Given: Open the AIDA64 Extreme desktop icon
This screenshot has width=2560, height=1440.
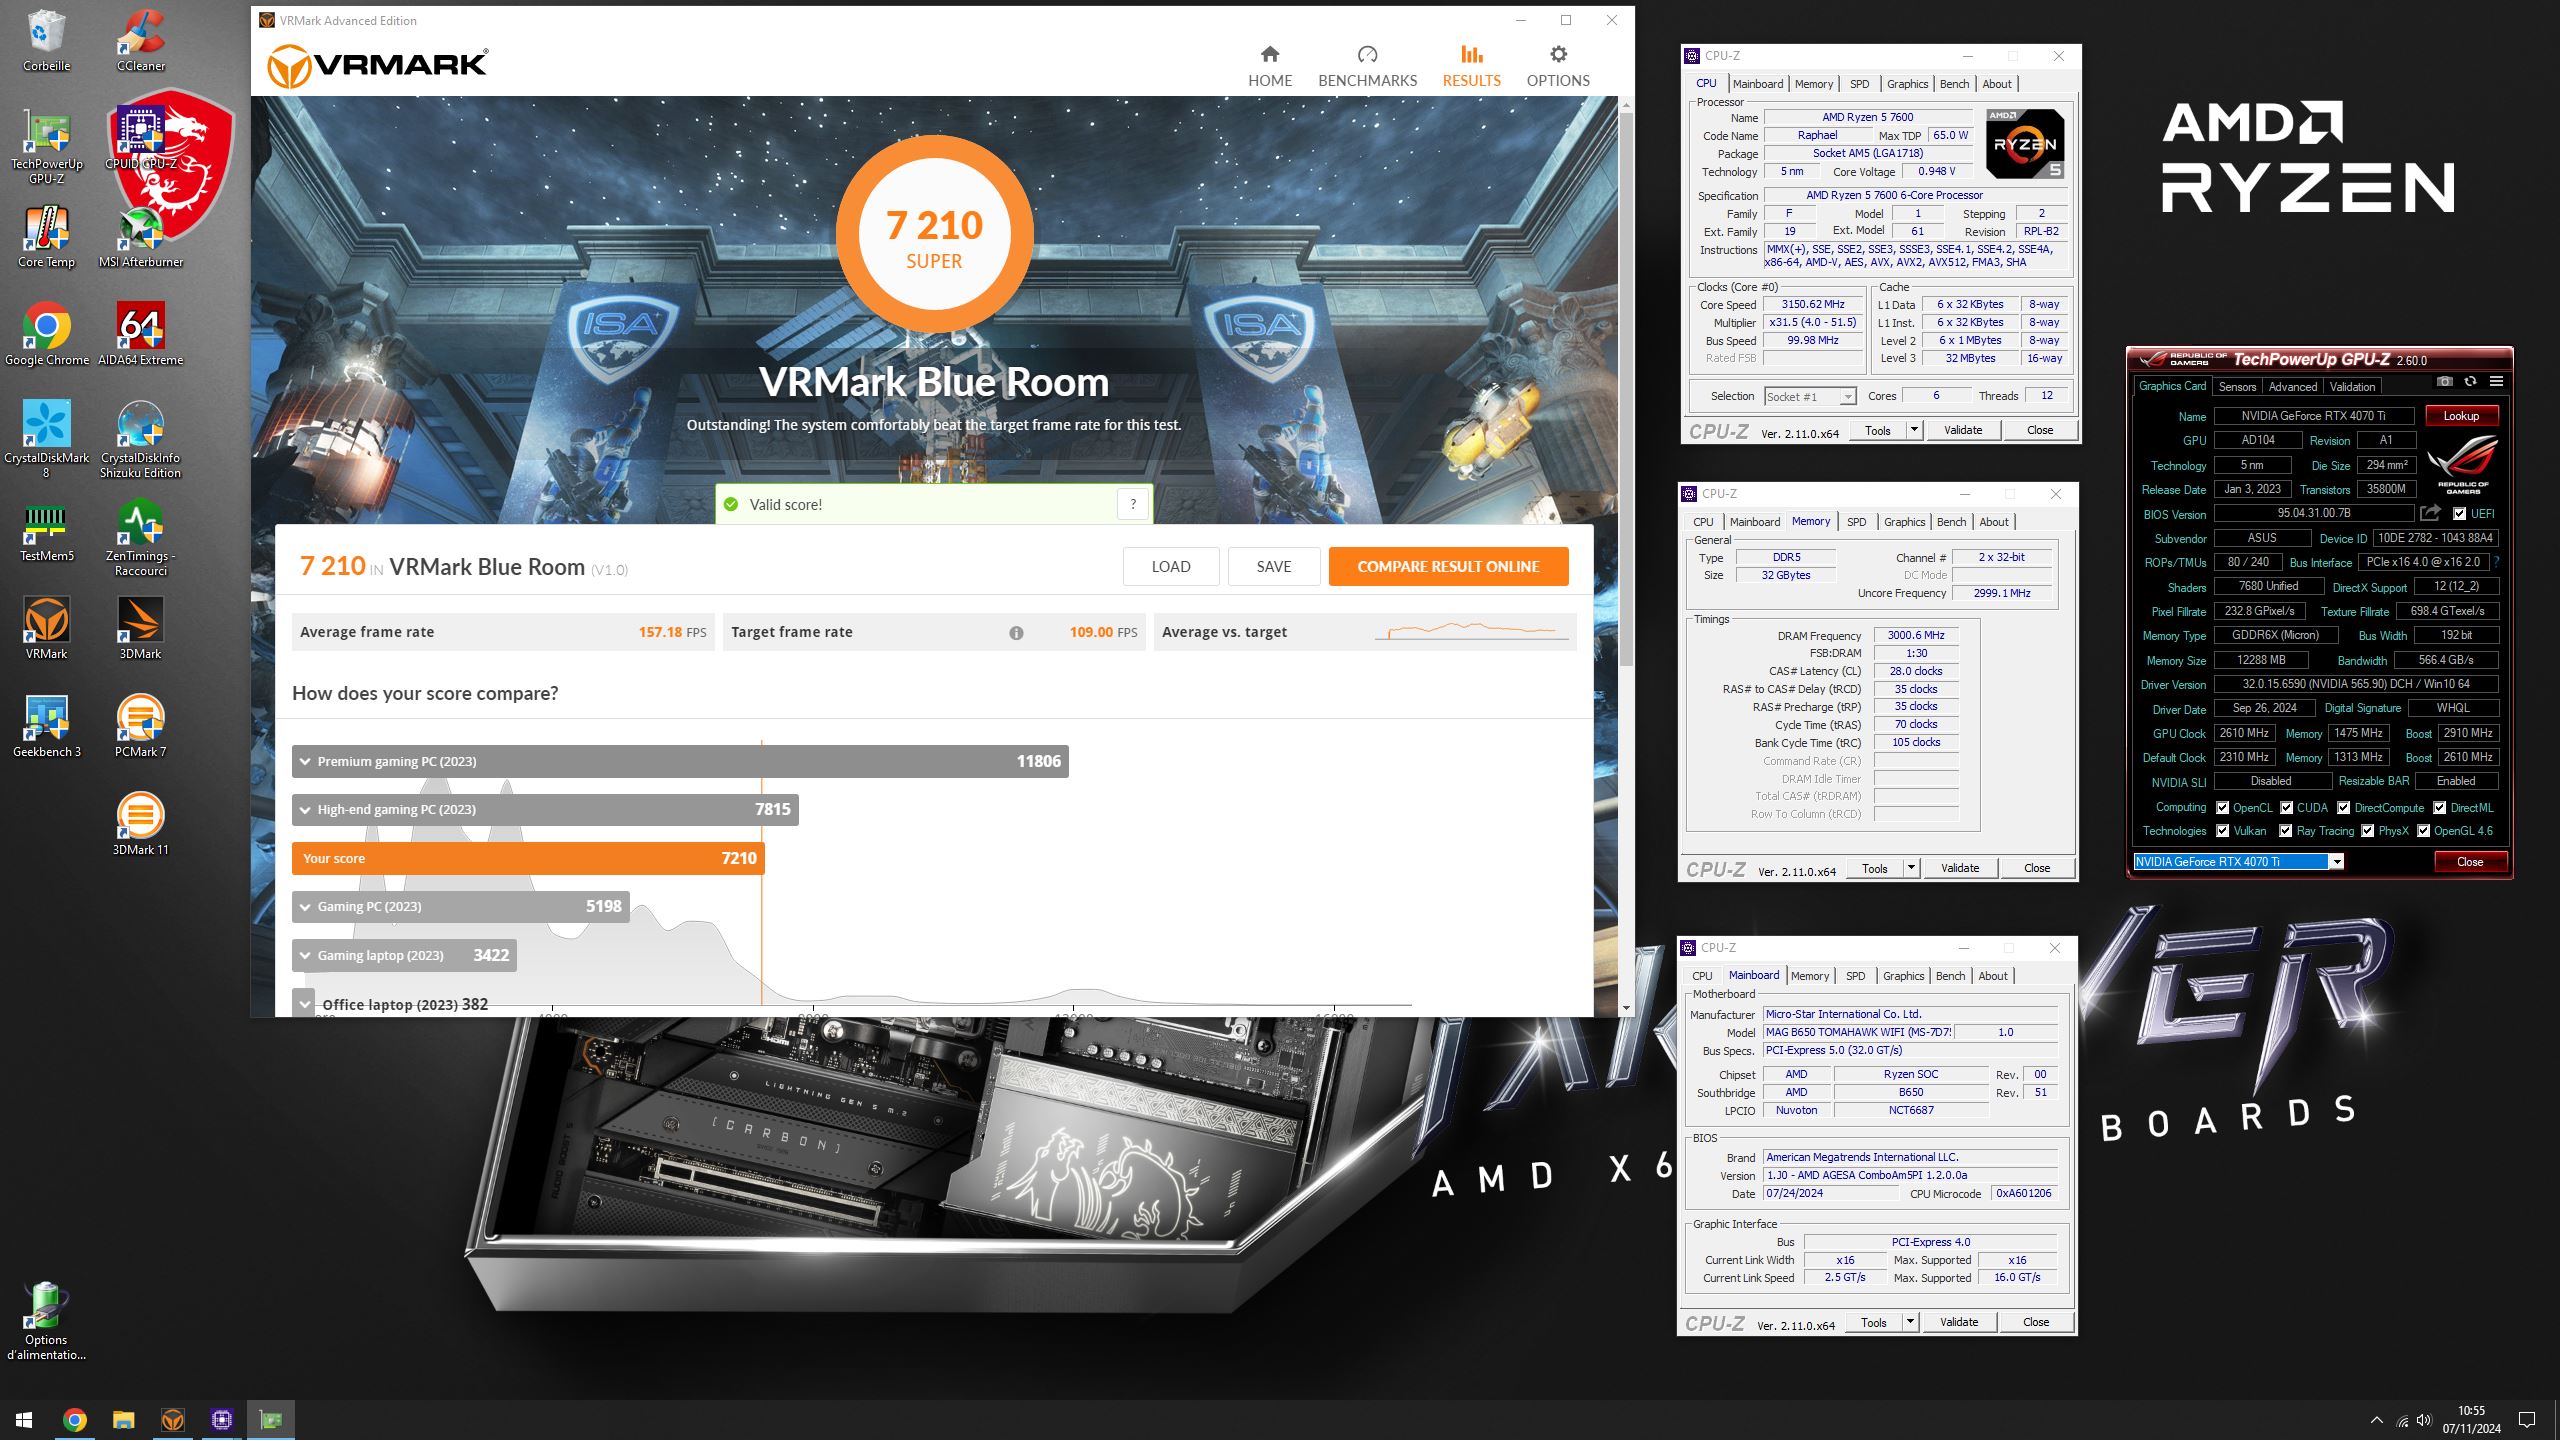Looking at the screenshot, I should pyautogui.click(x=141, y=334).
